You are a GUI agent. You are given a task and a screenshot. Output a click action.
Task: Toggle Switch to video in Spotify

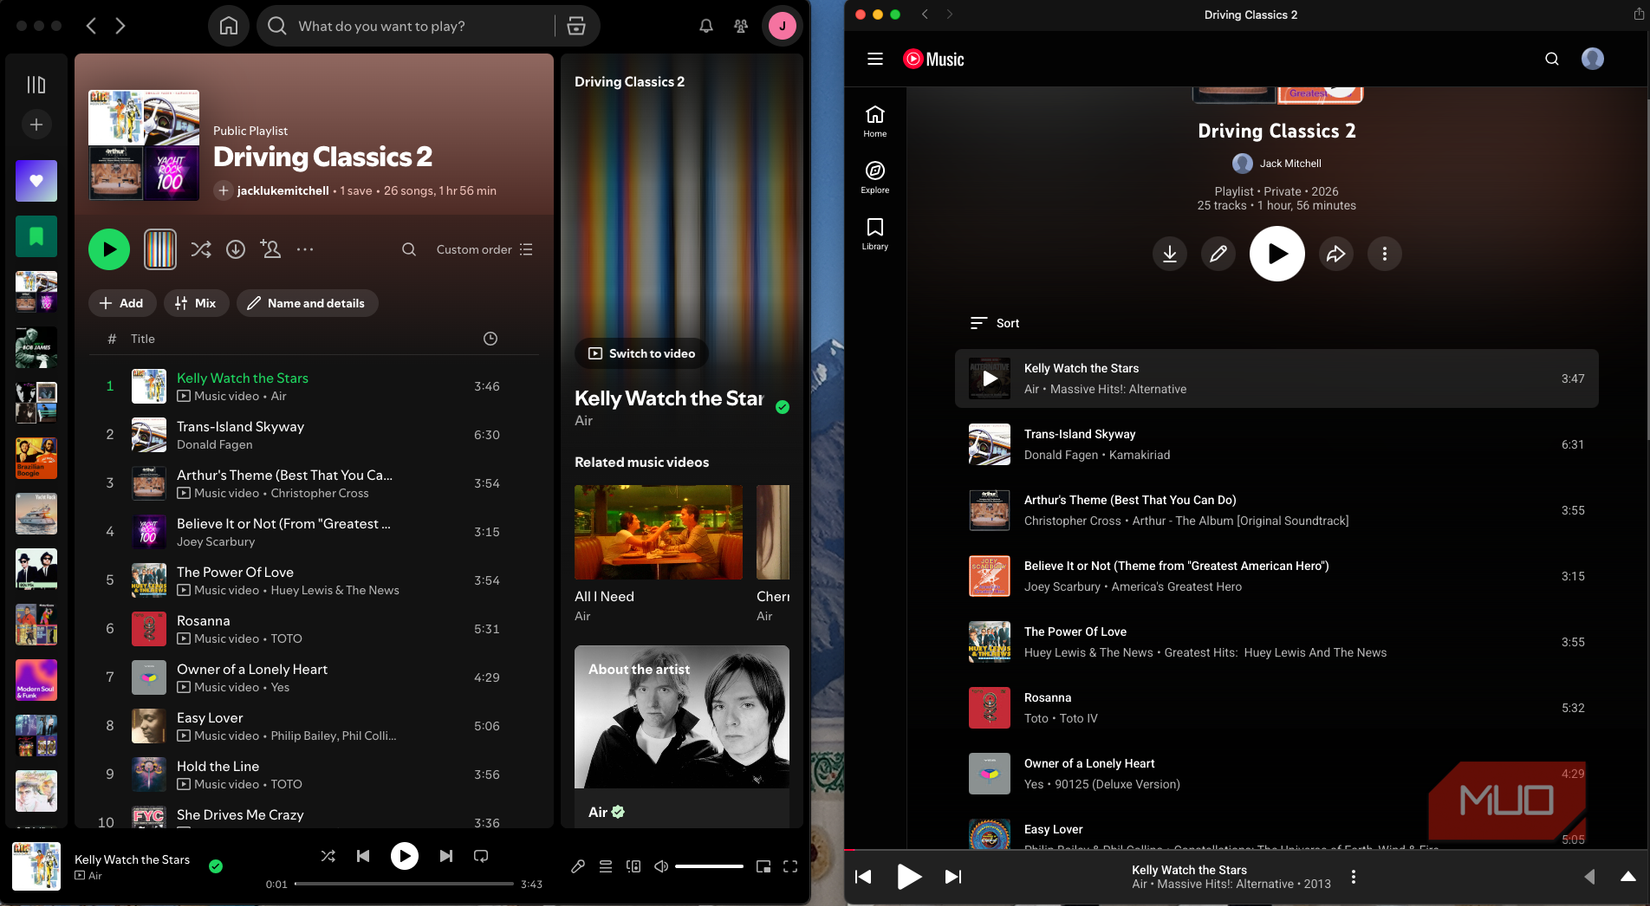tap(641, 353)
